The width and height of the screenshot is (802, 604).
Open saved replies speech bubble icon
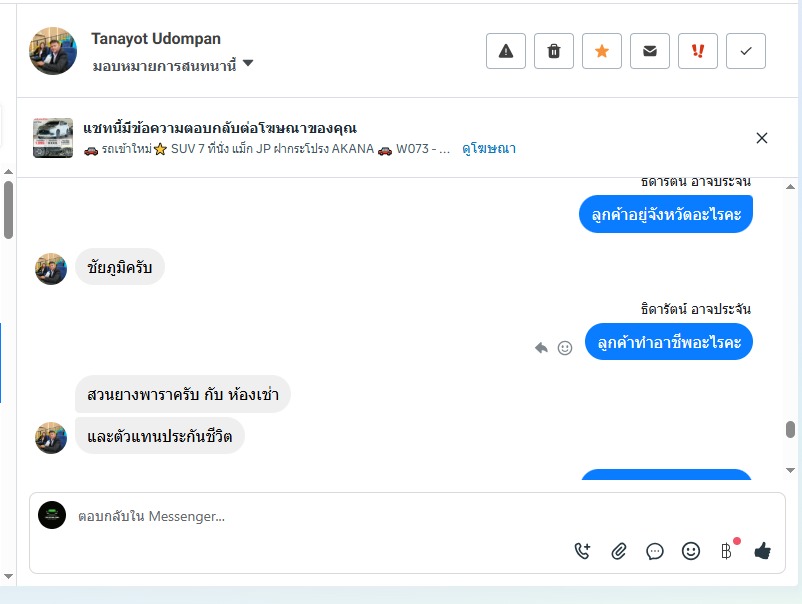[x=655, y=551]
